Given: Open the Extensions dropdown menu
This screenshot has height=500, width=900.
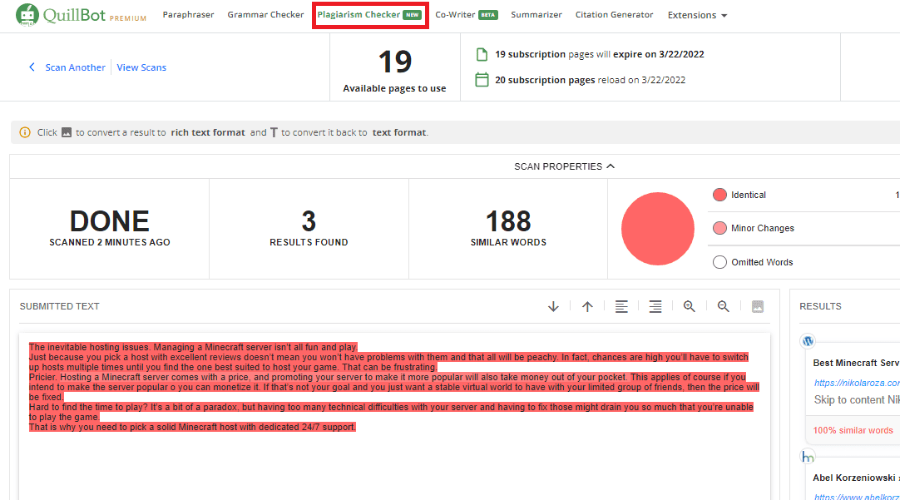Looking at the screenshot, I should (x=697, y=16).
